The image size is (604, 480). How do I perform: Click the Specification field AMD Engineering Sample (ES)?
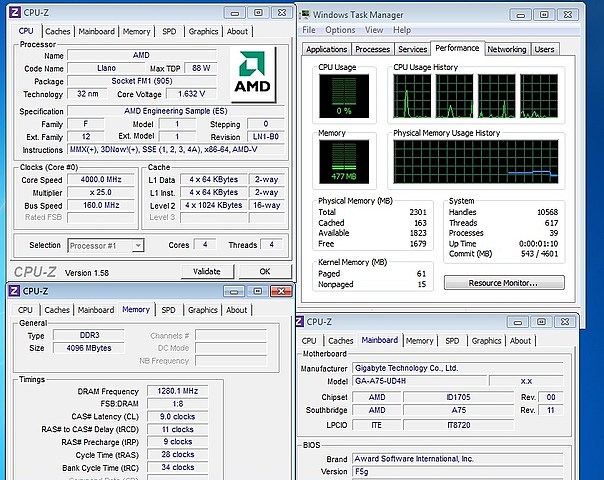(176, 111)
